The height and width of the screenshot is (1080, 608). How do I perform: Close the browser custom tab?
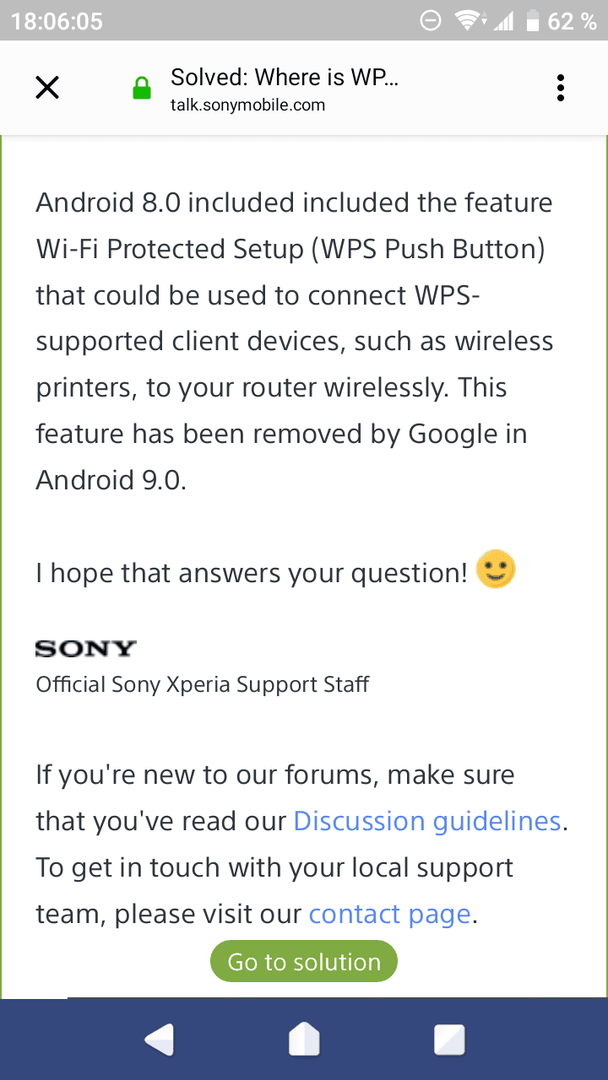(x=47, y=88)
